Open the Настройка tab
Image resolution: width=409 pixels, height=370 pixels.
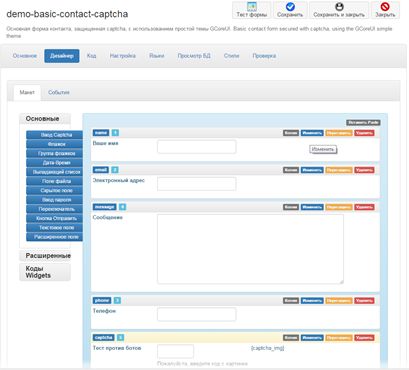[x=123, y=56]
